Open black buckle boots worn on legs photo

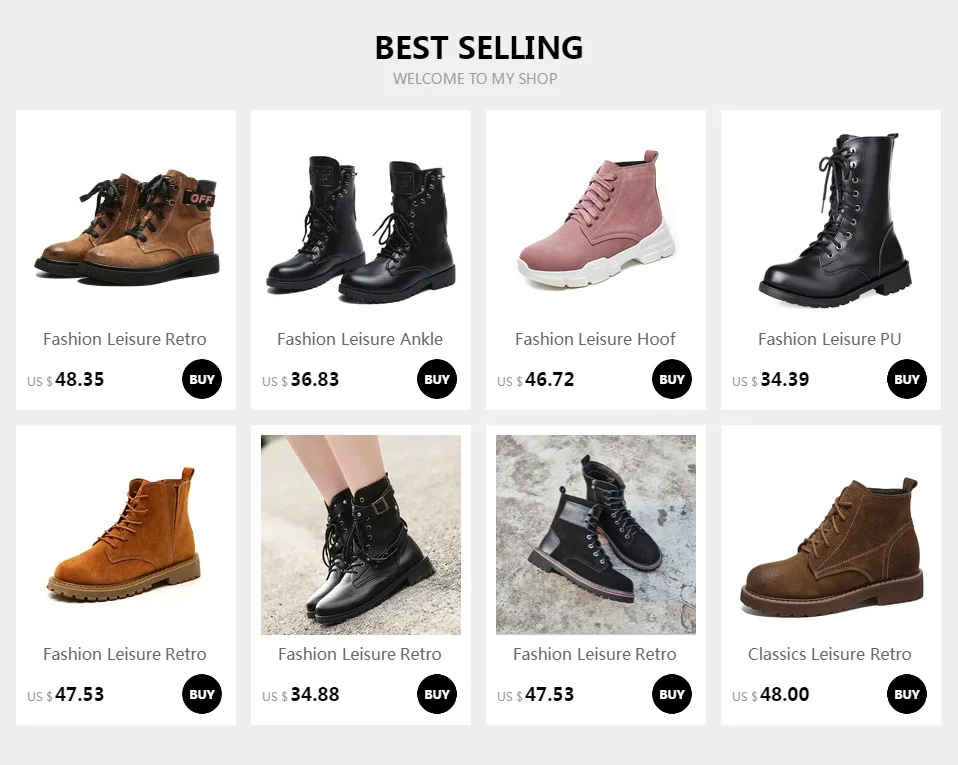(360, 535)
